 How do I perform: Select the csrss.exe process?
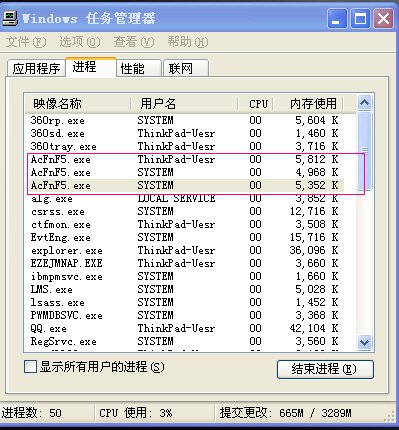pyautogui.click(x=184, y=211)
